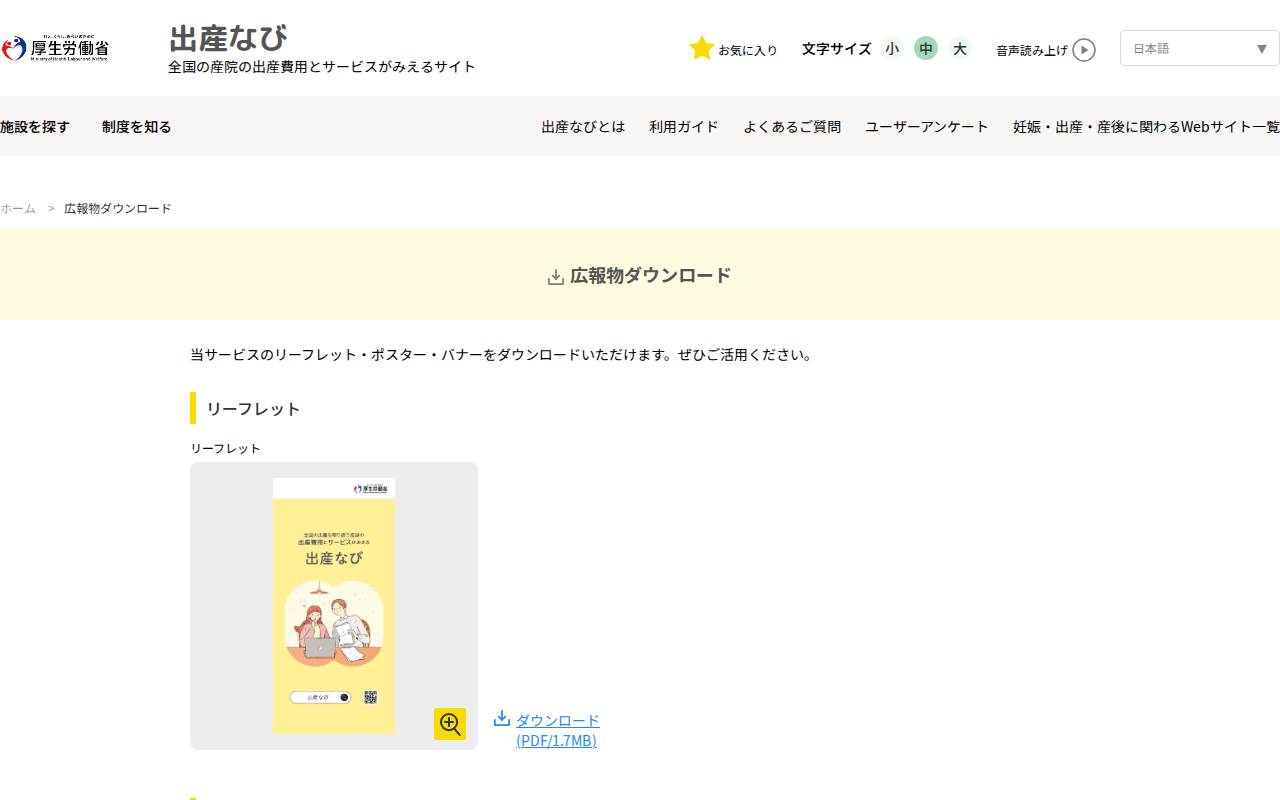The height and width of the screenshot is (800, 1280).
Task: Open よくあるご質問 page
Action: tap(792, 127)
